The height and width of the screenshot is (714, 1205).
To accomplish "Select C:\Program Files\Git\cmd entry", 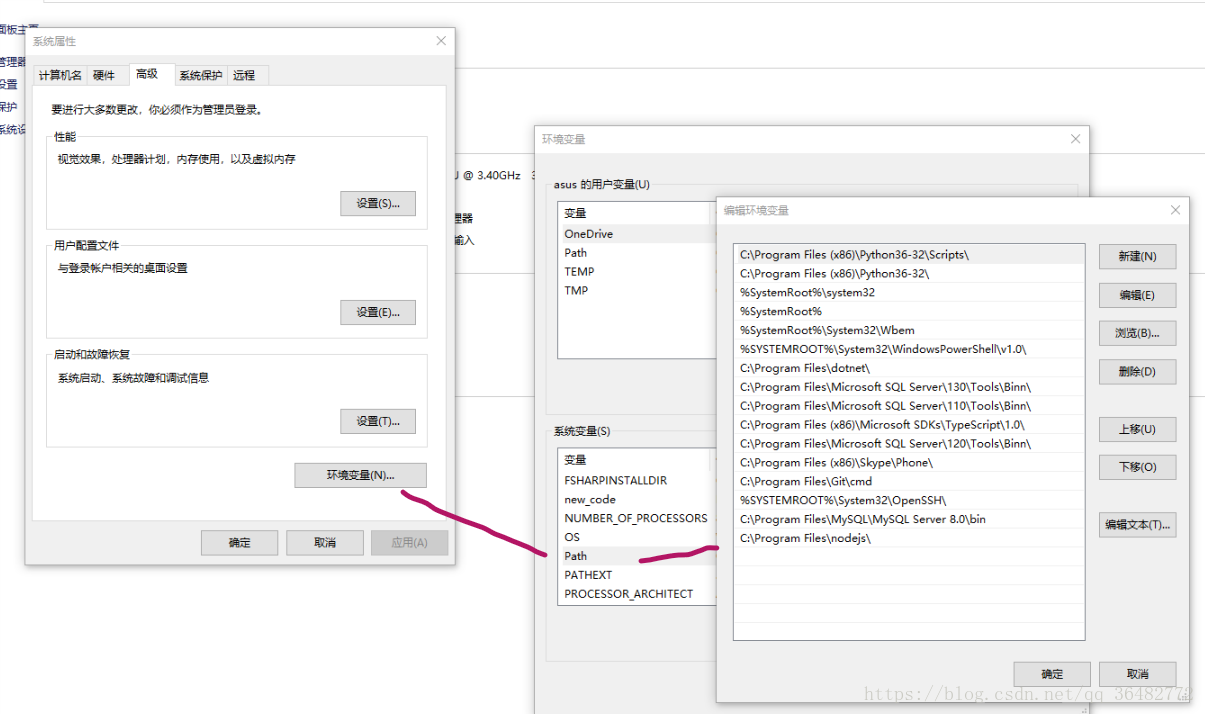I will tap(909, 482).
